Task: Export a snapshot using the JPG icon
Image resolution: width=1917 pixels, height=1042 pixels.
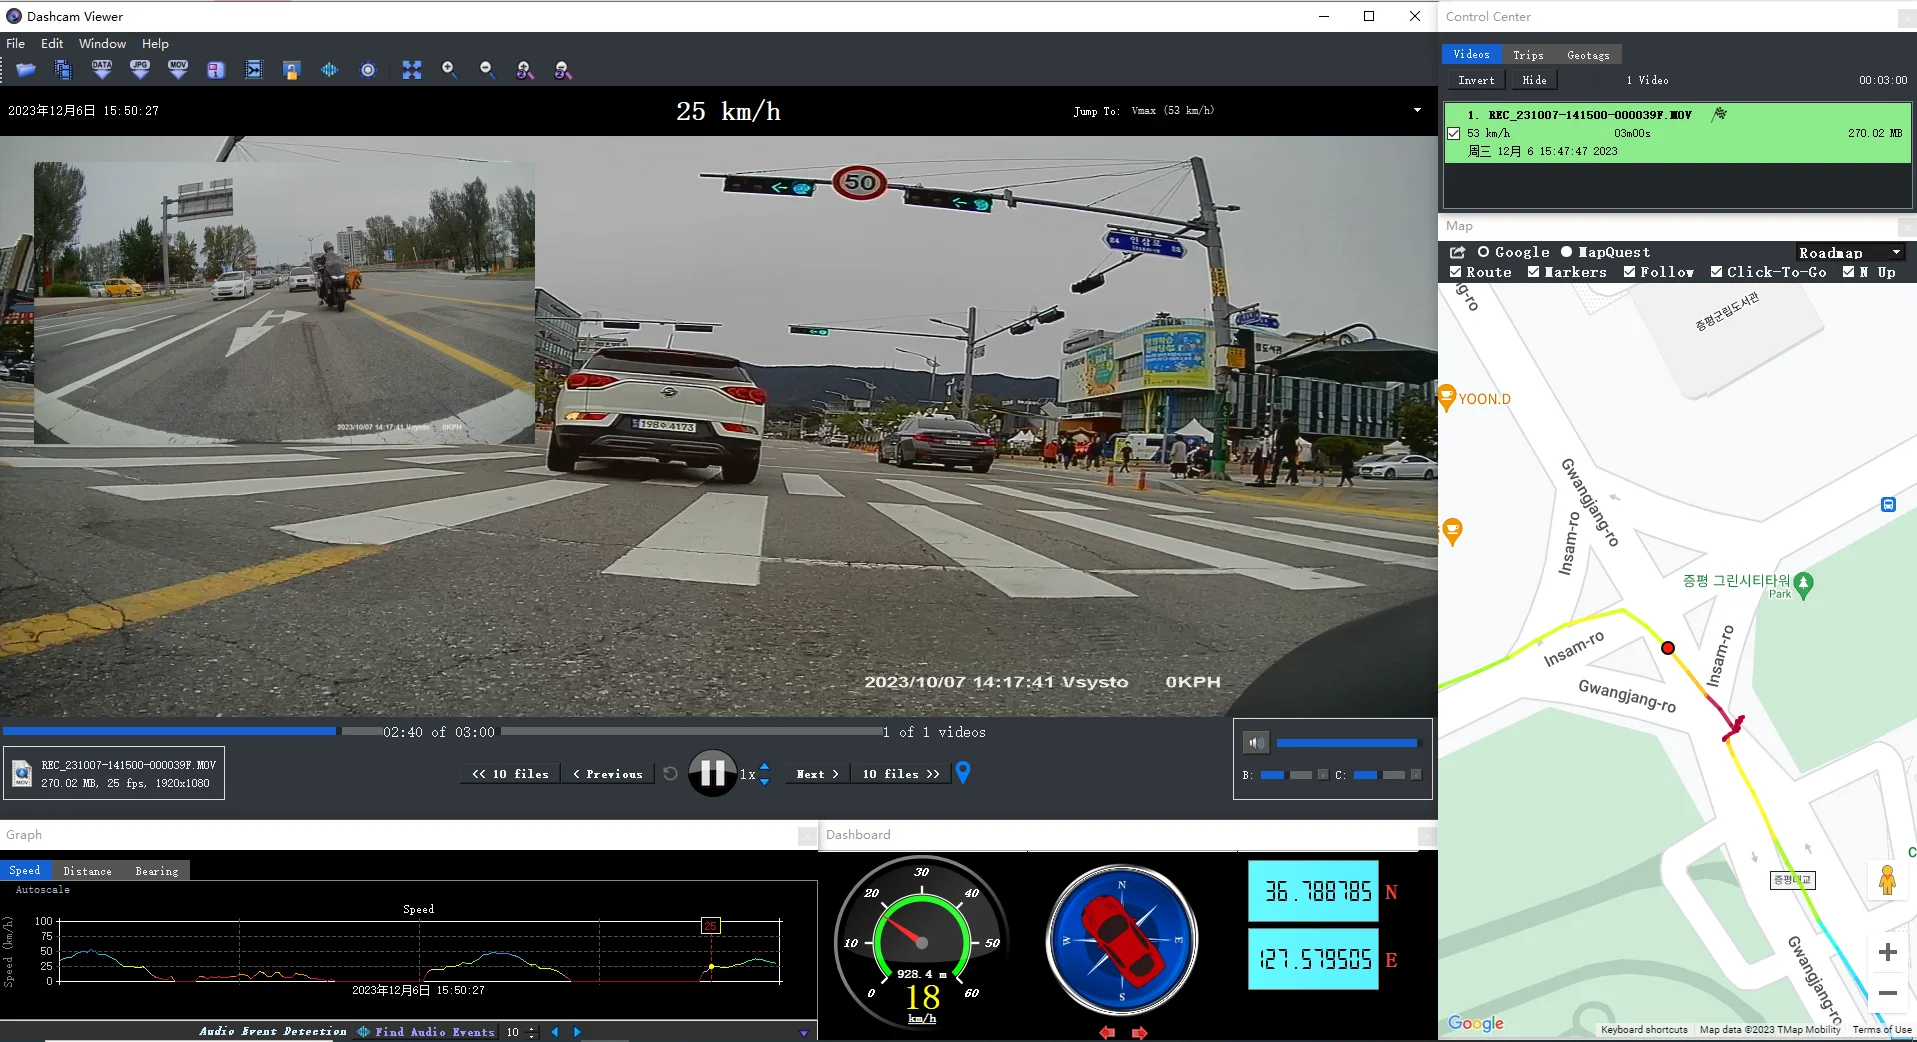Action: (x=139, y=70)
